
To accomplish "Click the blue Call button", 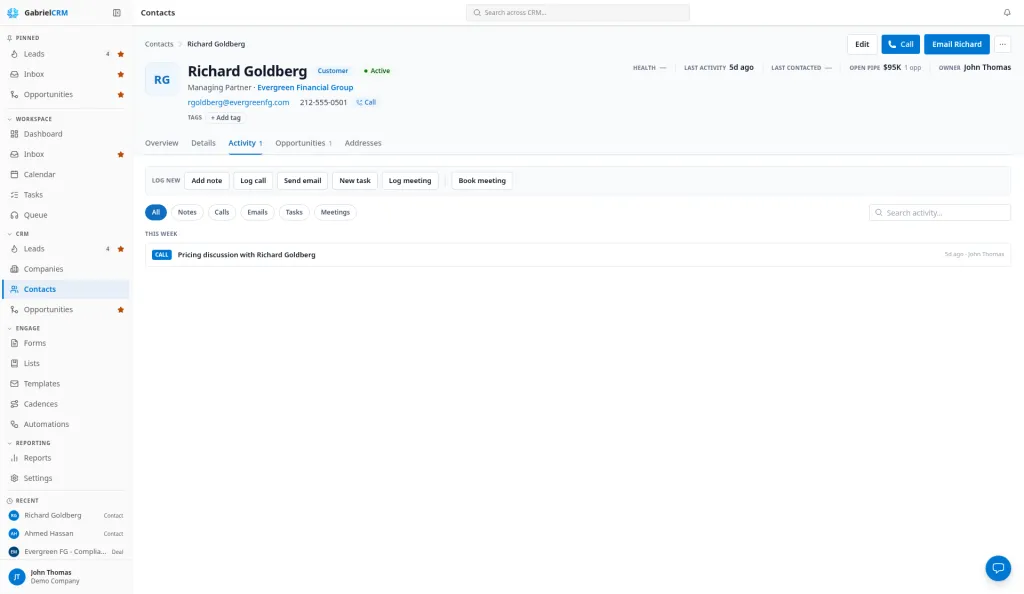I will pos(901,44).
